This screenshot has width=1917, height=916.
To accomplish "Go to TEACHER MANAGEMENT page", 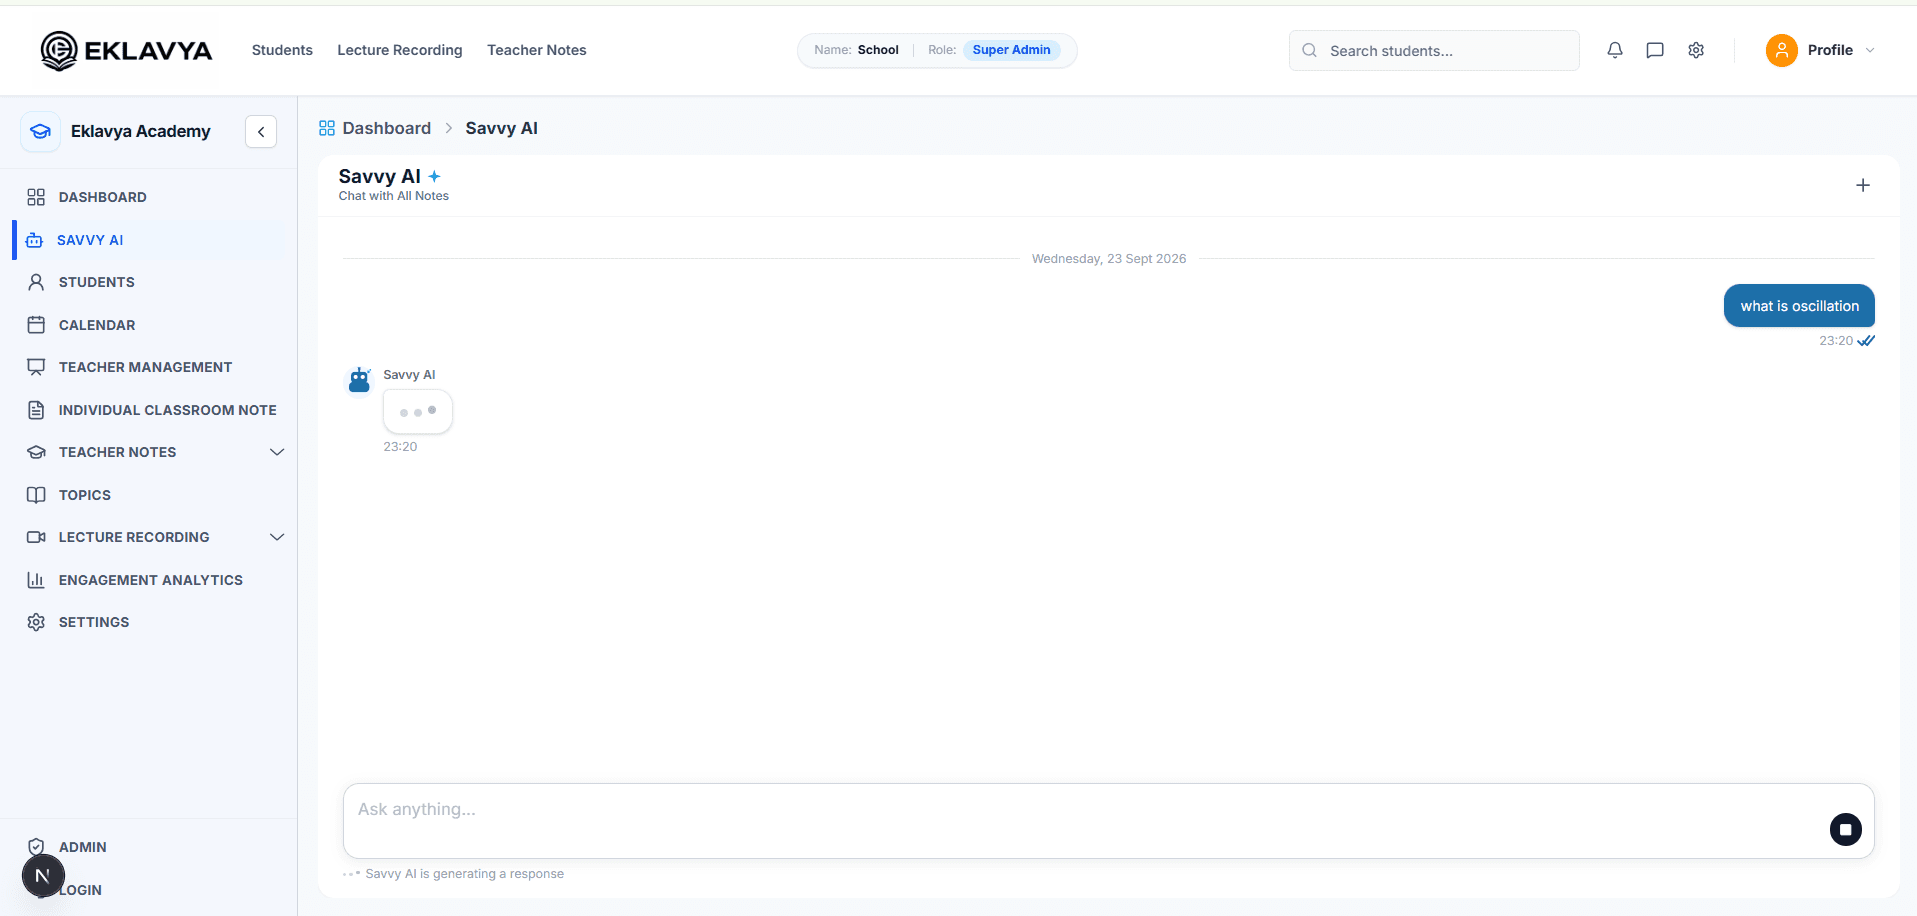I will coord(146,367).
